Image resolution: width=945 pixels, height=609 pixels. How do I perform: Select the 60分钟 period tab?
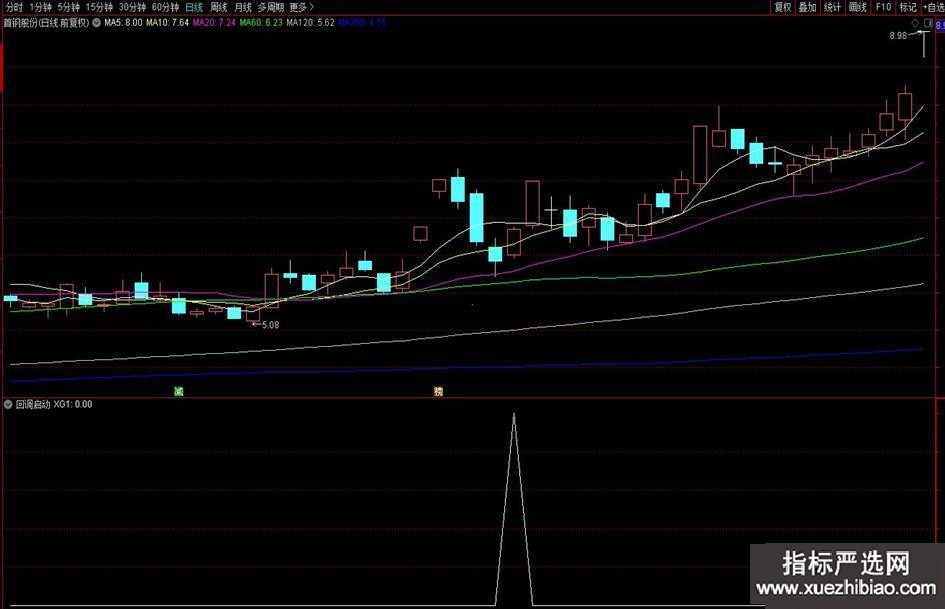pos(165,7)
